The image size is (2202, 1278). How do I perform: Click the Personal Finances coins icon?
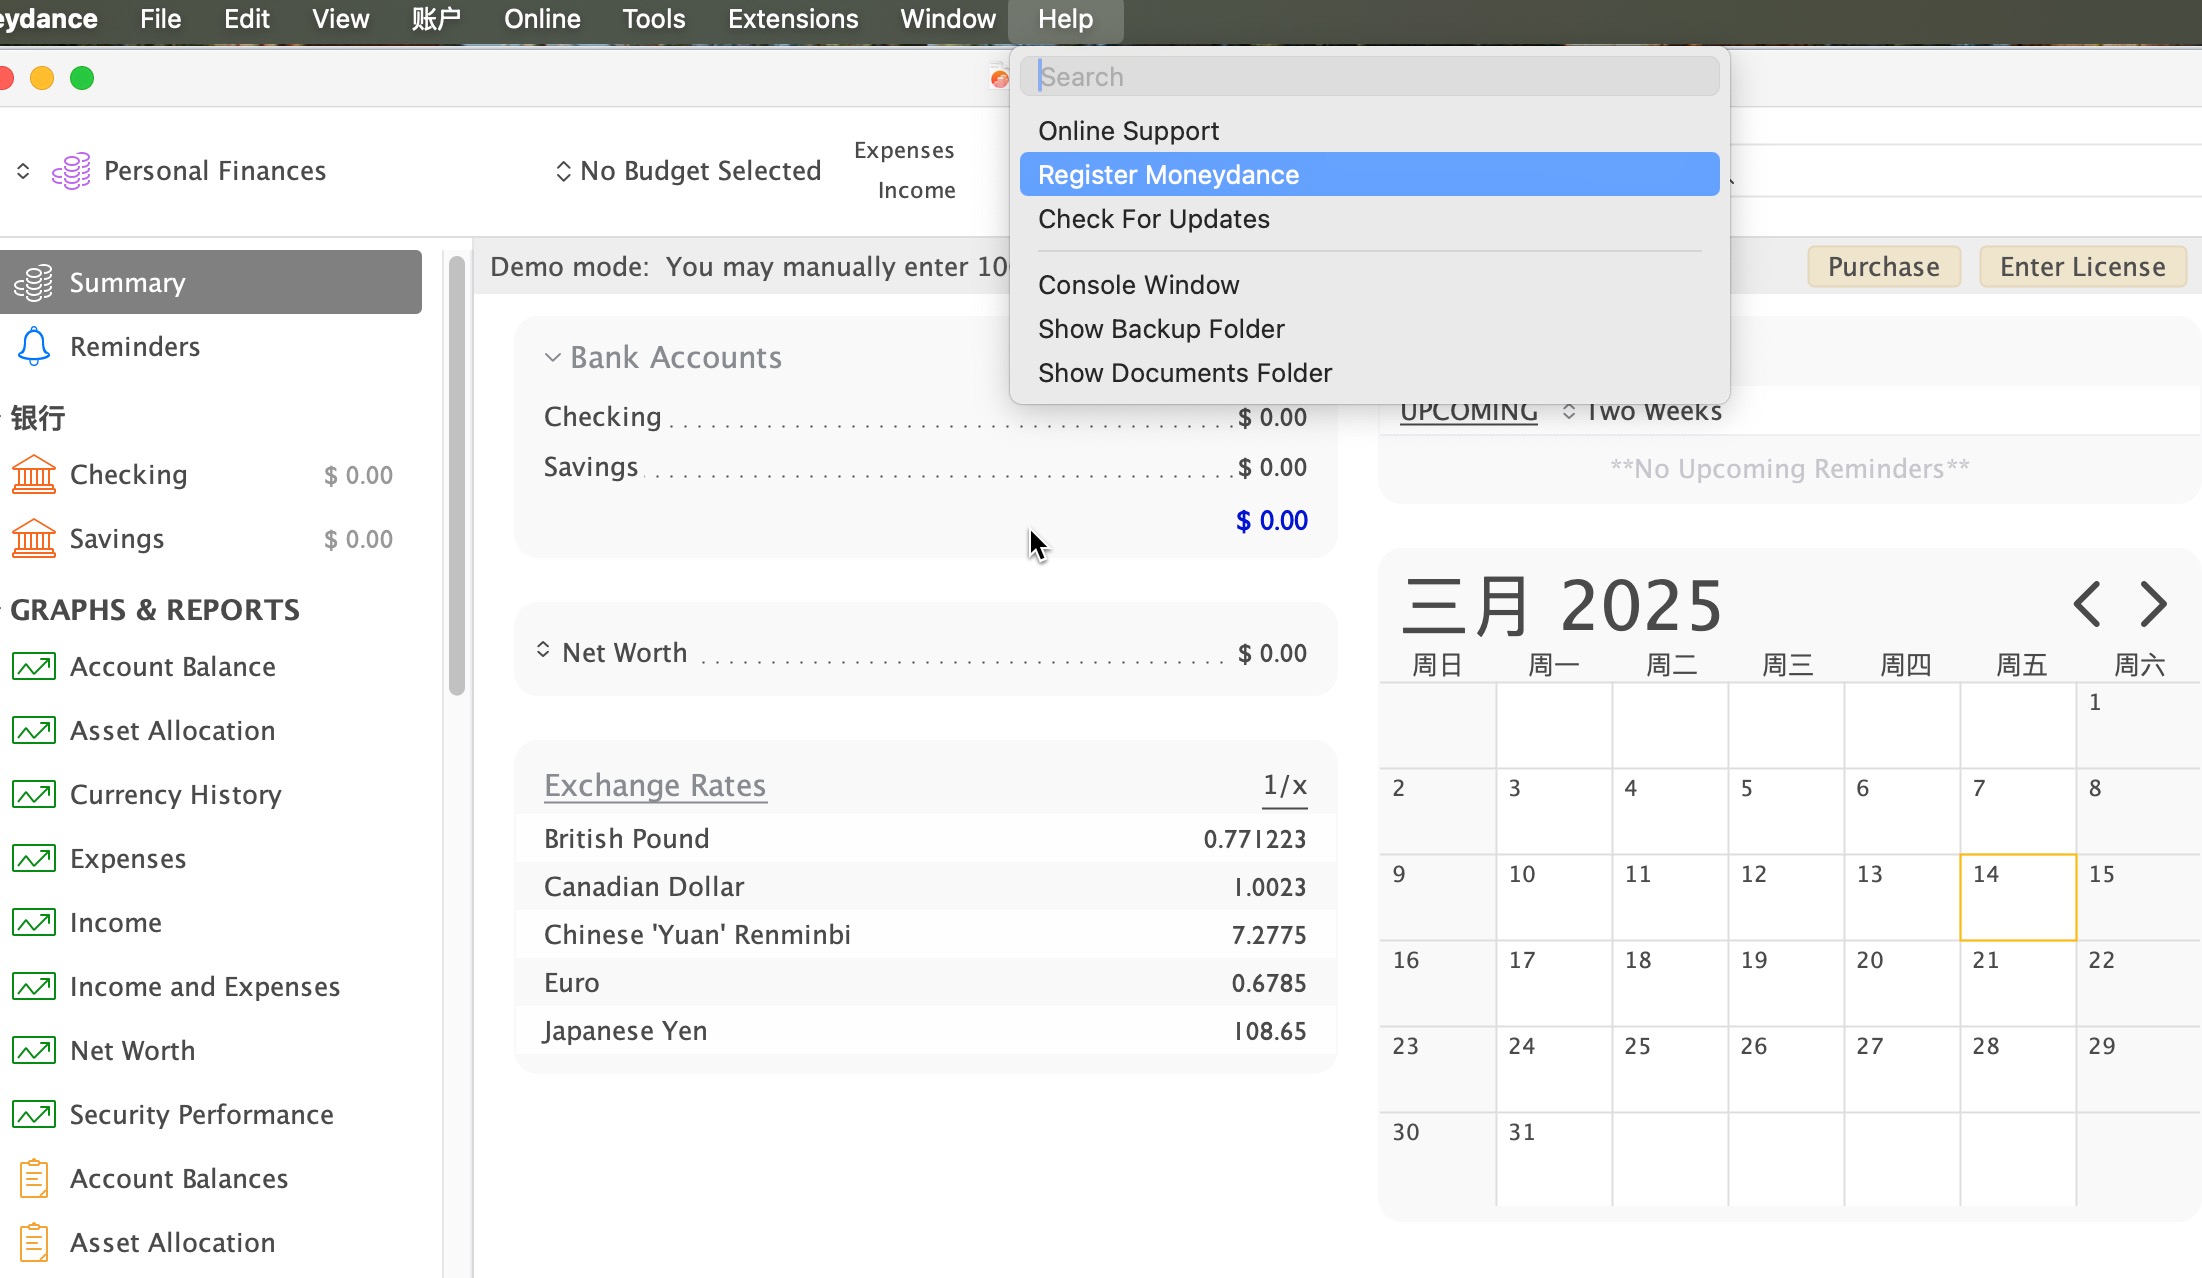tap(71, 171)
